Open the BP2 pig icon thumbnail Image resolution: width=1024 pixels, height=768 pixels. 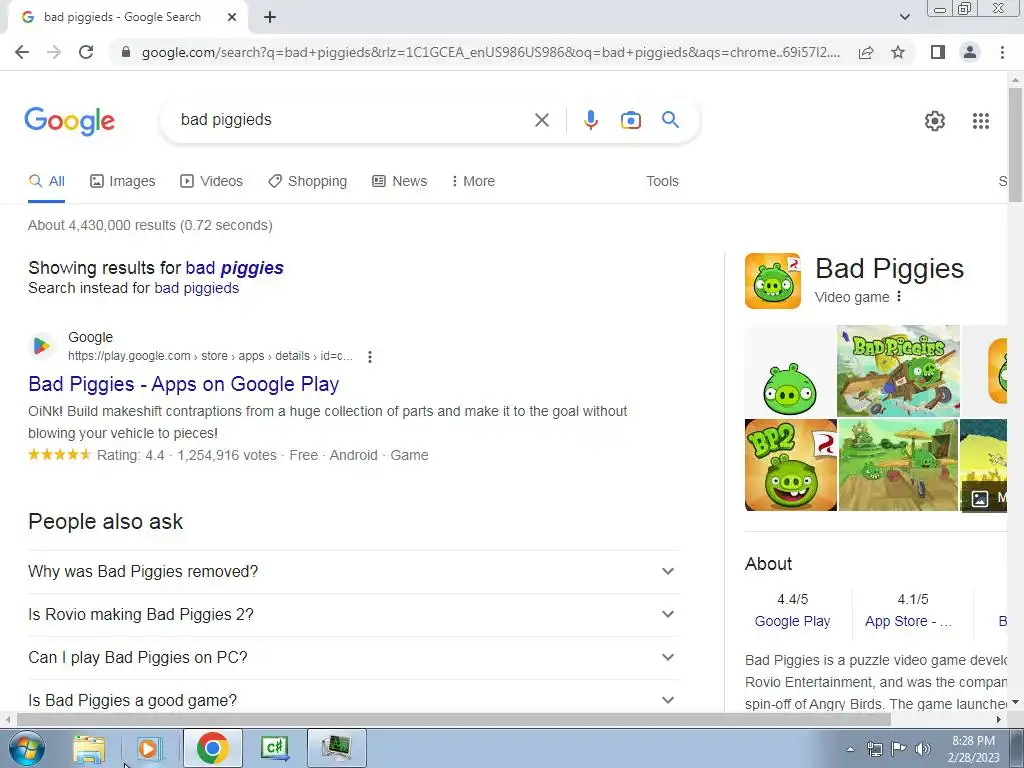pos(790,465)
